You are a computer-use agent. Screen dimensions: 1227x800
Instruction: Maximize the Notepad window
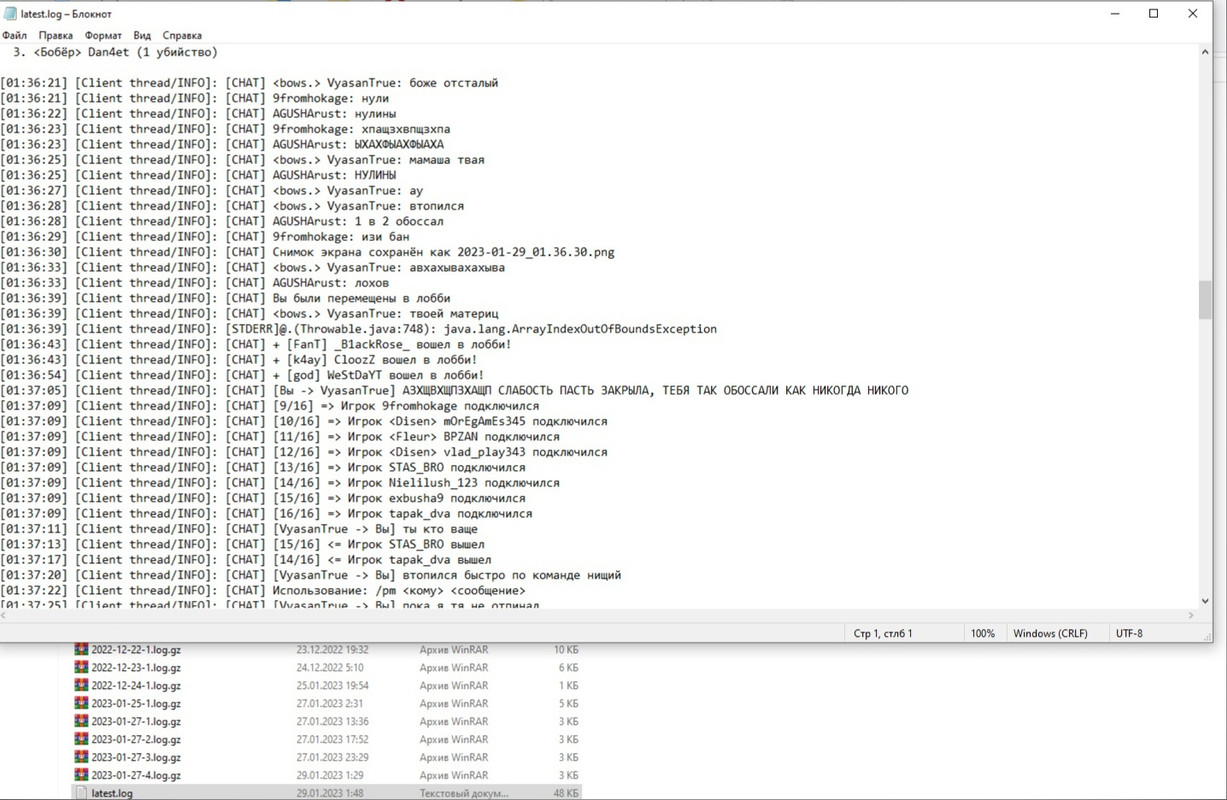coord(1153,14)
